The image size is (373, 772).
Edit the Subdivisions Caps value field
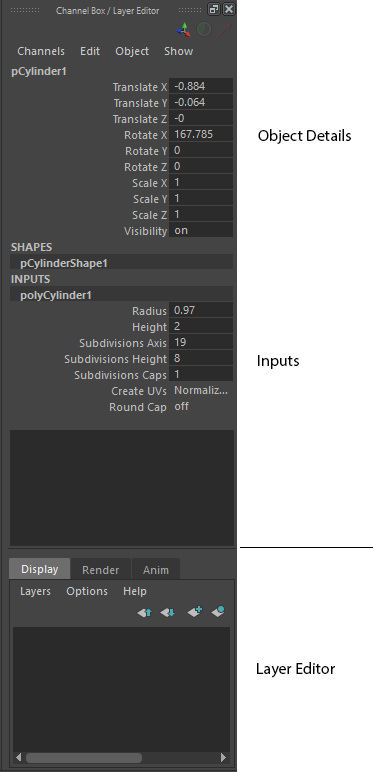coord(201,374)
